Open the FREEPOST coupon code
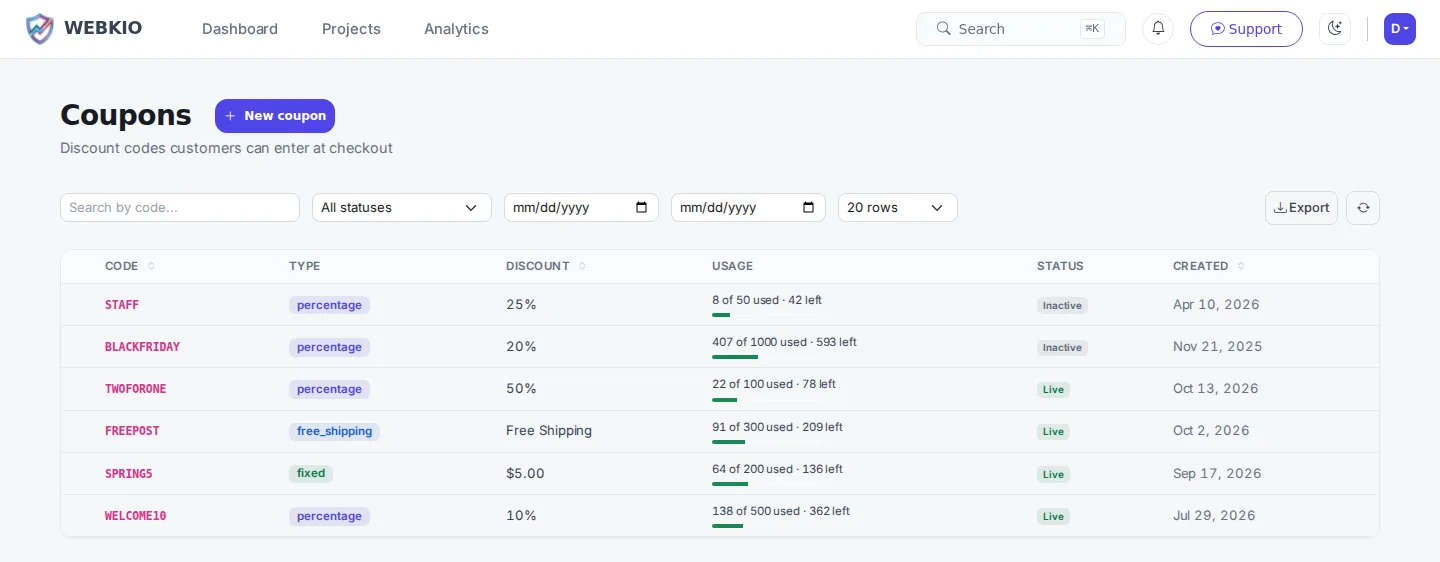Screen dimensions: 1440x562 click(x=132, y=431)
